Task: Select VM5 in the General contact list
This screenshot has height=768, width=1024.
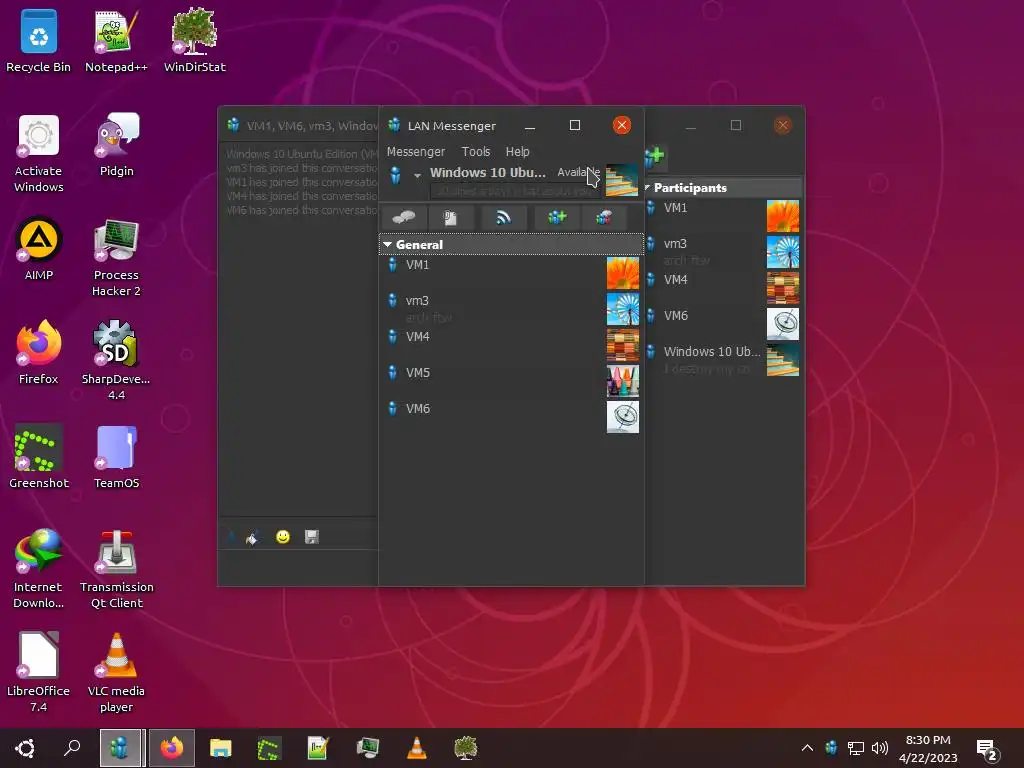Action: tap(511, 380)
